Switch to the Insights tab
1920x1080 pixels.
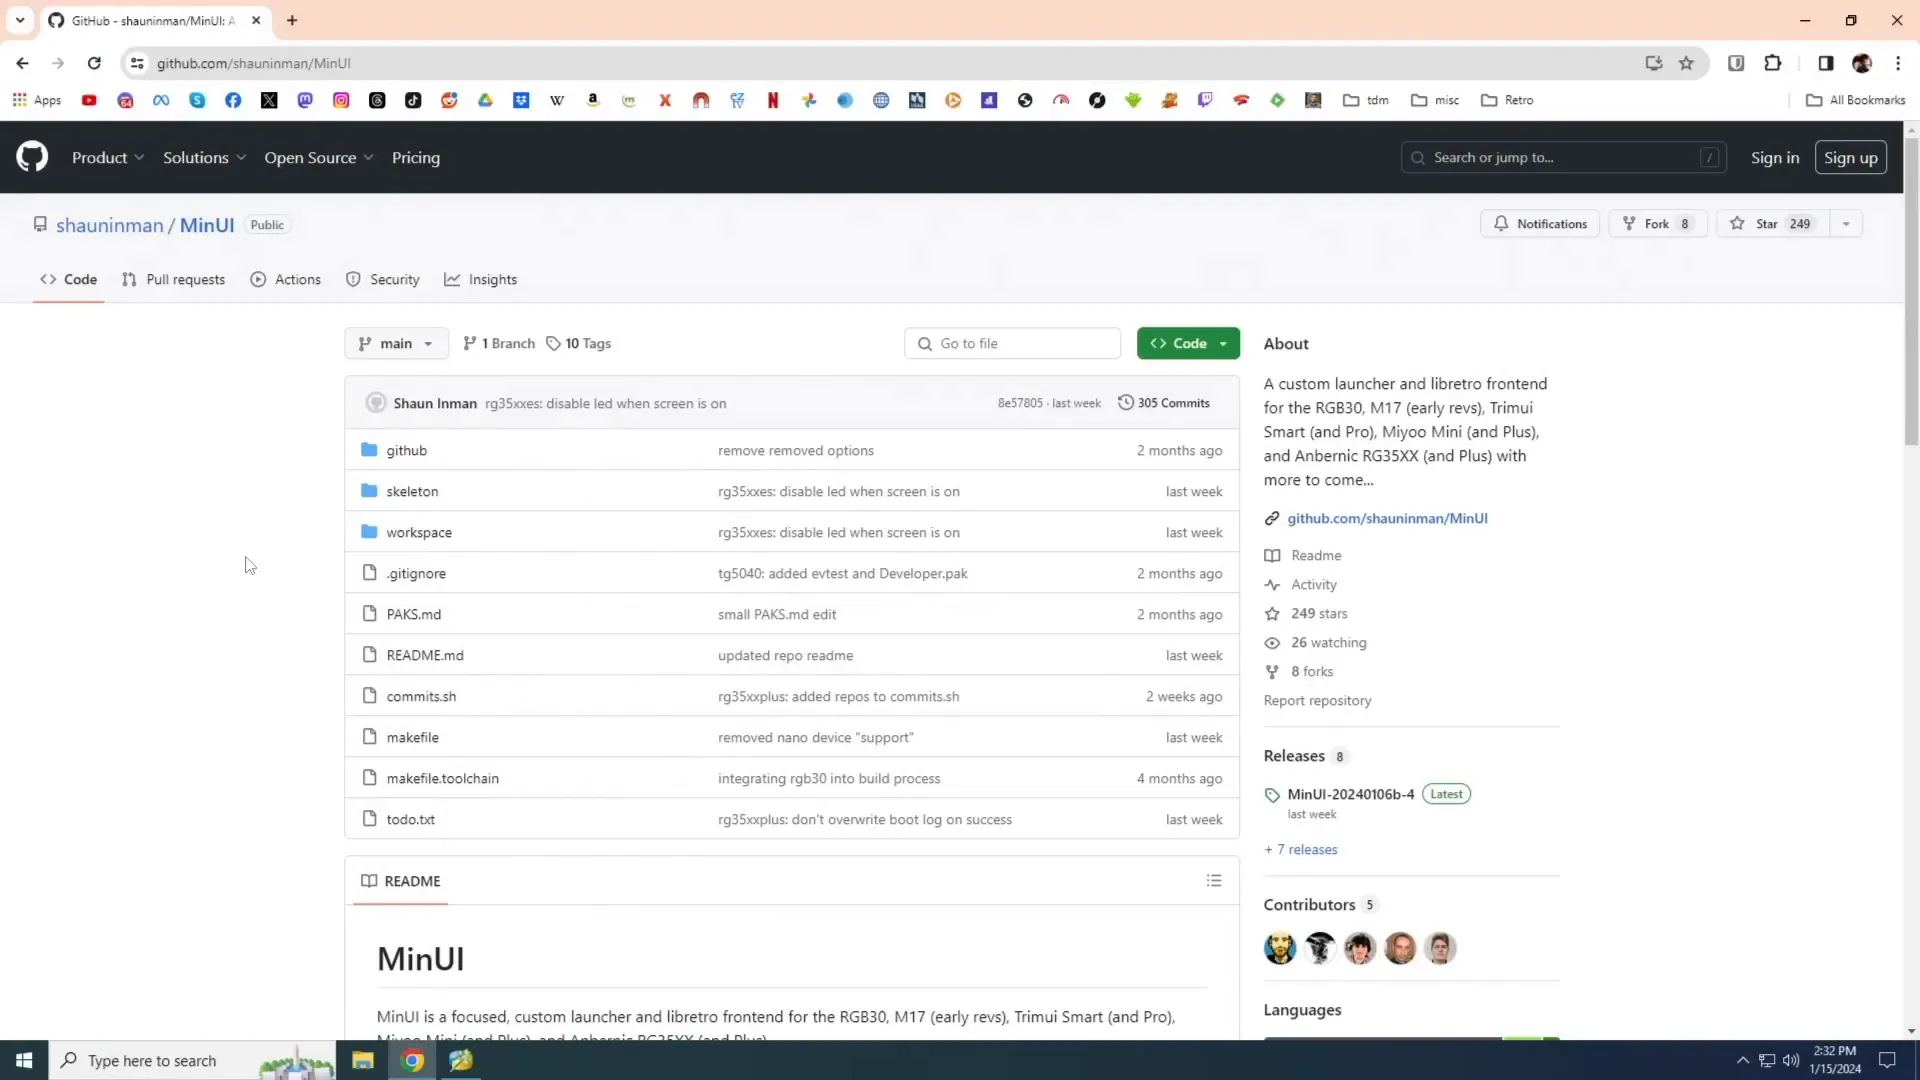coord(481,280)
